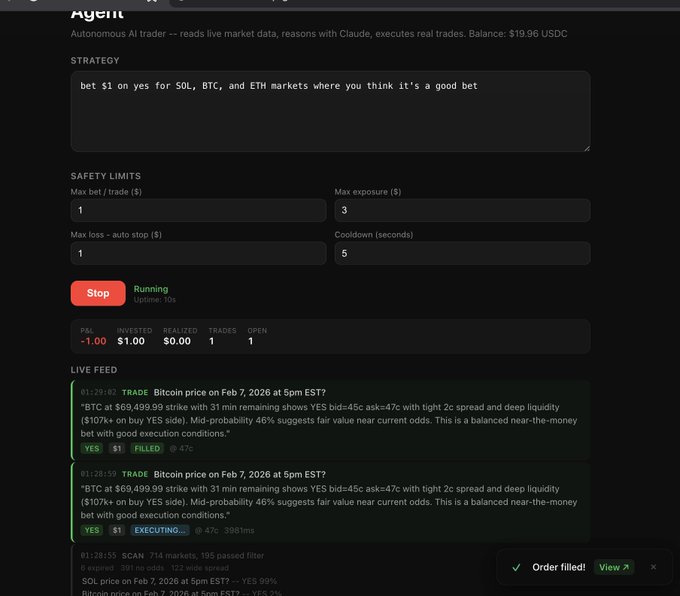Click the P&L value -1.00
The height and width of the screenshot is (596, 680).
click(93, 341)
